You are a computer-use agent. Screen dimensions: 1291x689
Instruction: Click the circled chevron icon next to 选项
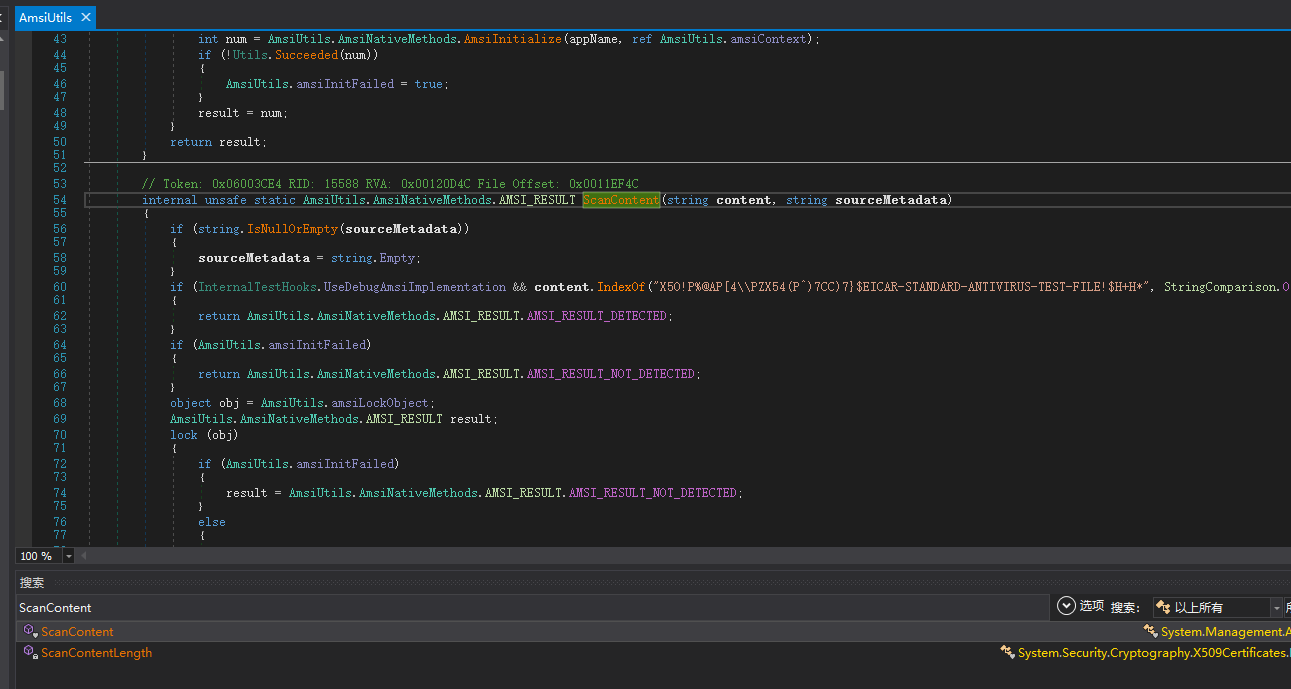1067,606
